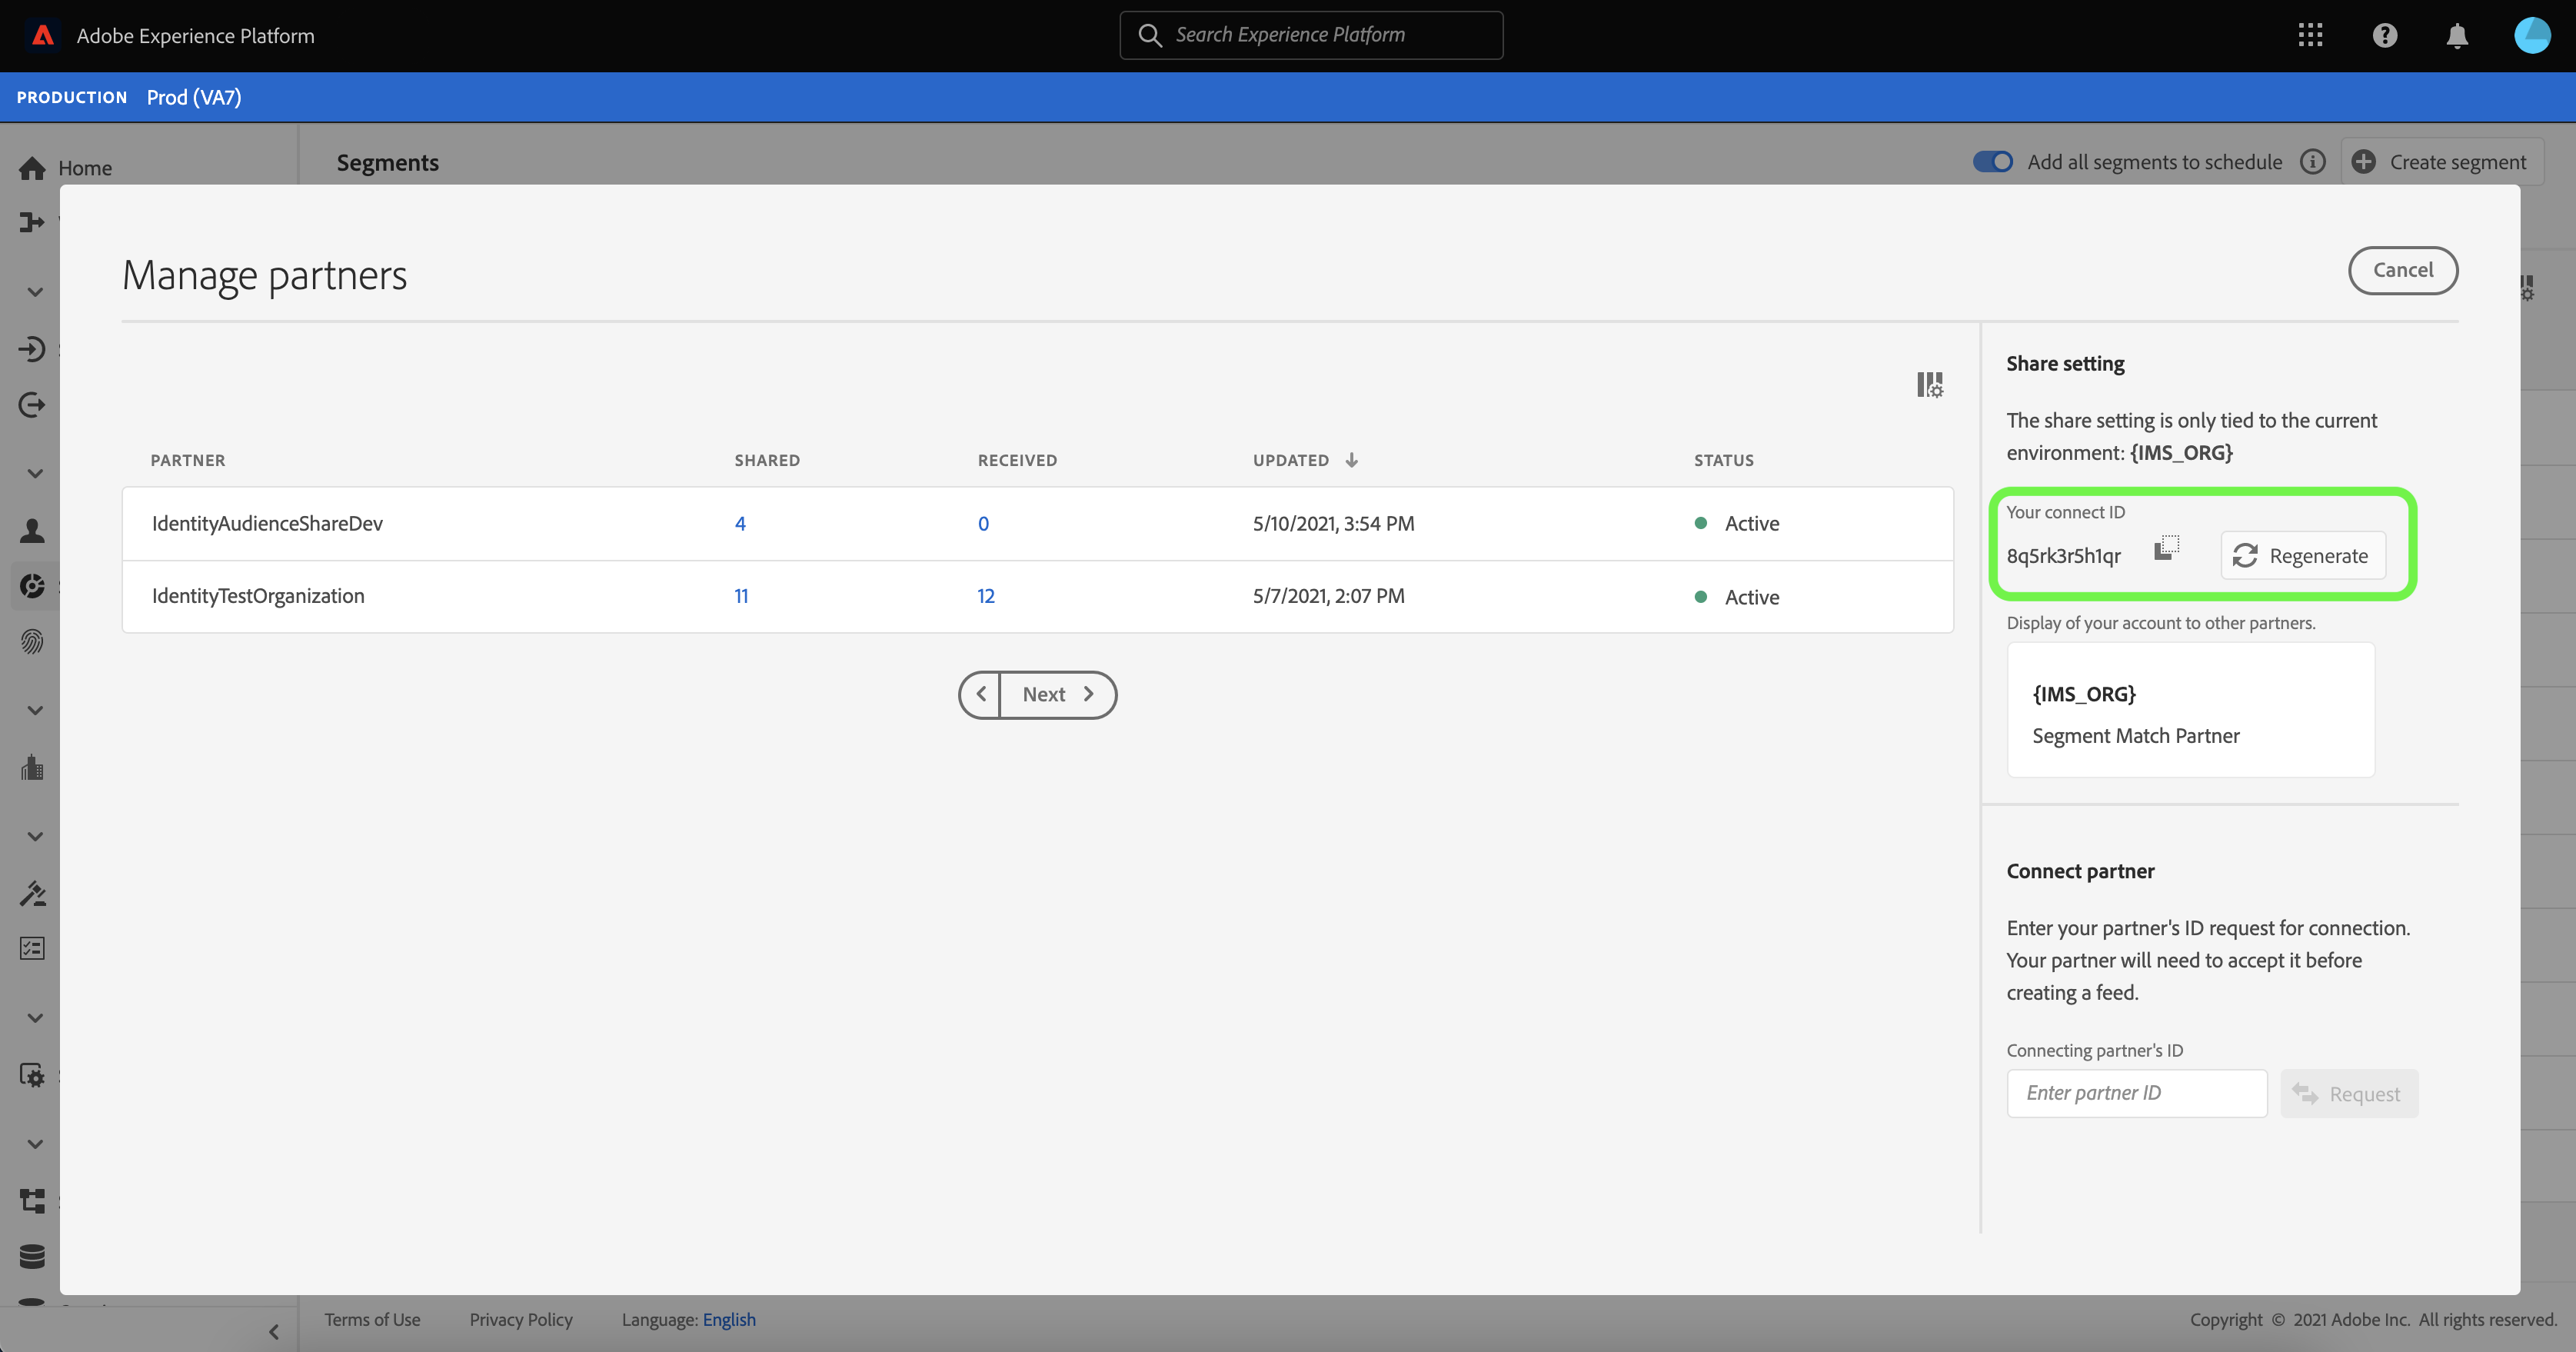The width and height of the screenshot is (2576, 1352).
Task: Focus the Search Experience Platform box
Action: coord(1311,35)
